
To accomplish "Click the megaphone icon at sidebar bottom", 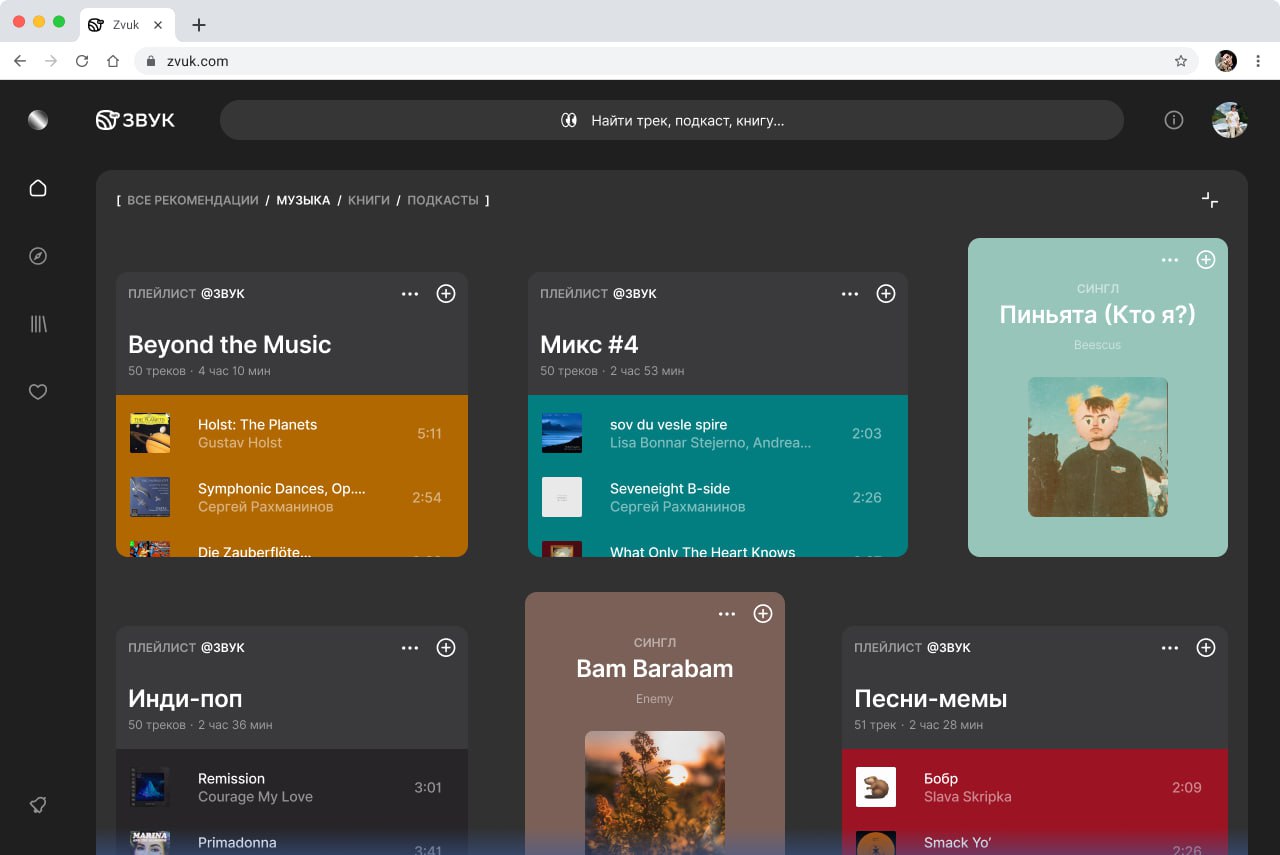I will tap(38, 805).
